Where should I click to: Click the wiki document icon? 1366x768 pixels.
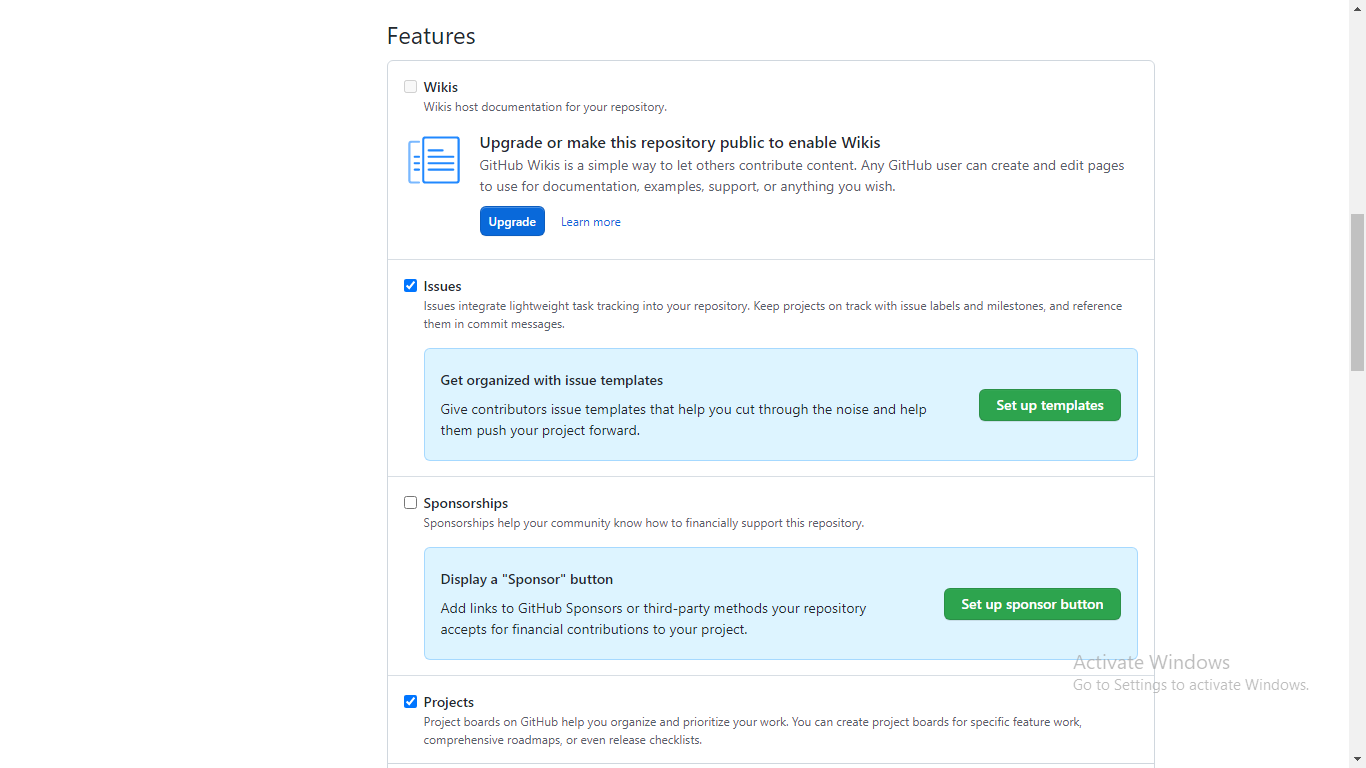434,160
